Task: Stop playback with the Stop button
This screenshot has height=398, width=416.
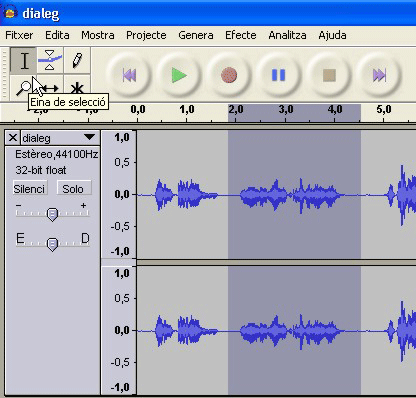Action: pos(329,75)
